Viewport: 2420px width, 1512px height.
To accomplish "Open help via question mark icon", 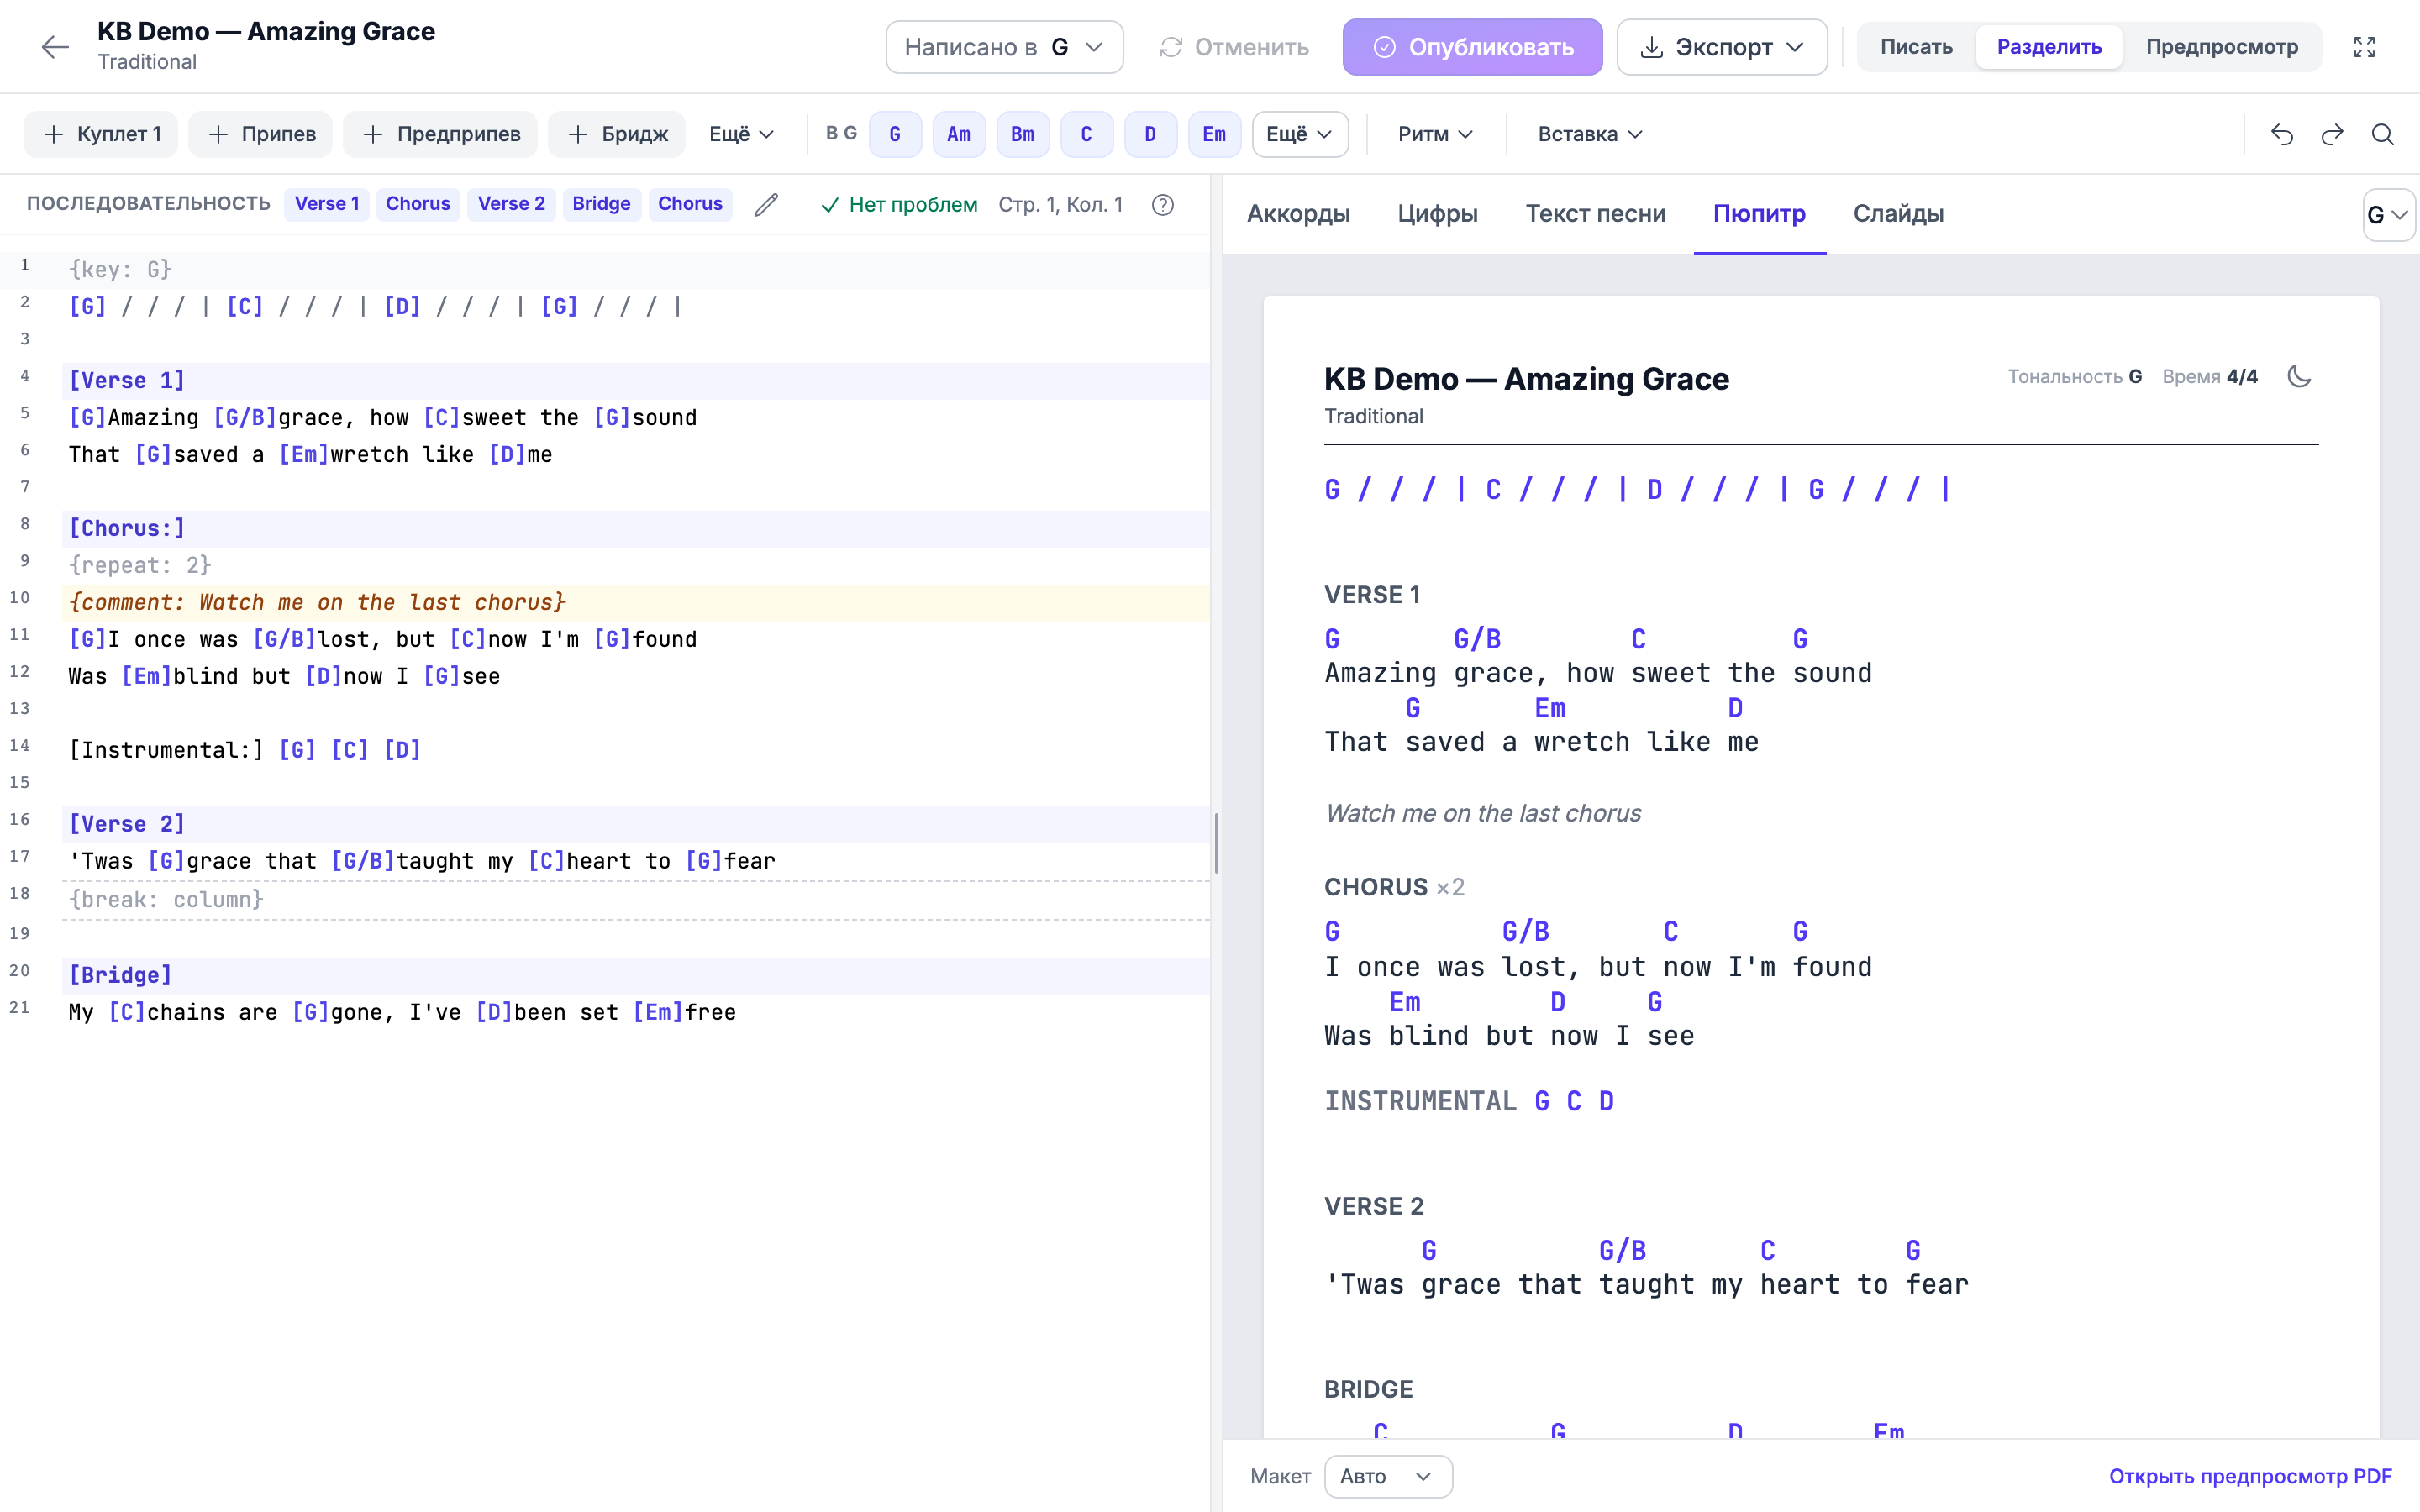I will click(x=1162, y=204).
